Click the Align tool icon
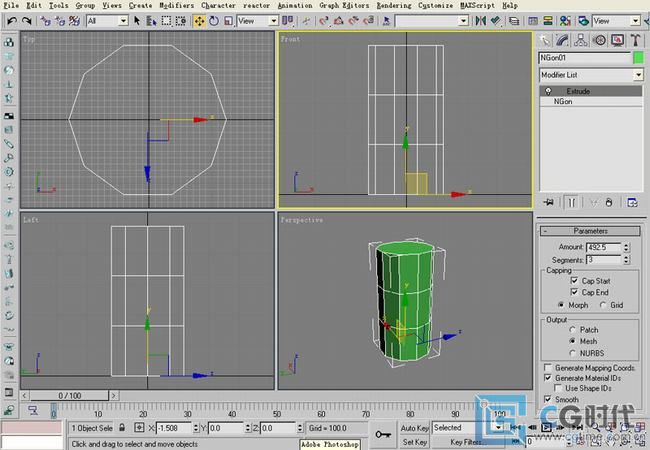The image size is (650, 450). 495,20
